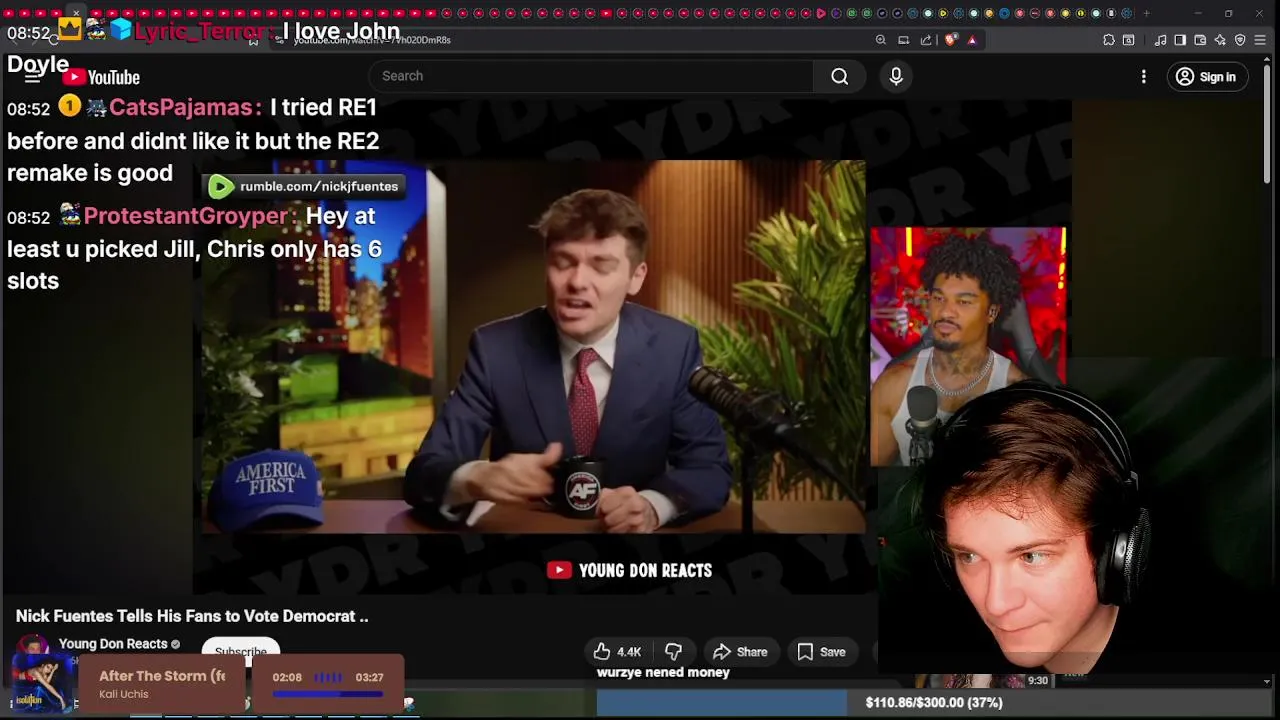Click the rumble.com/nickjfuentes overlay label
Viewport: 1280px width, 720px height.
click(306, 186)
